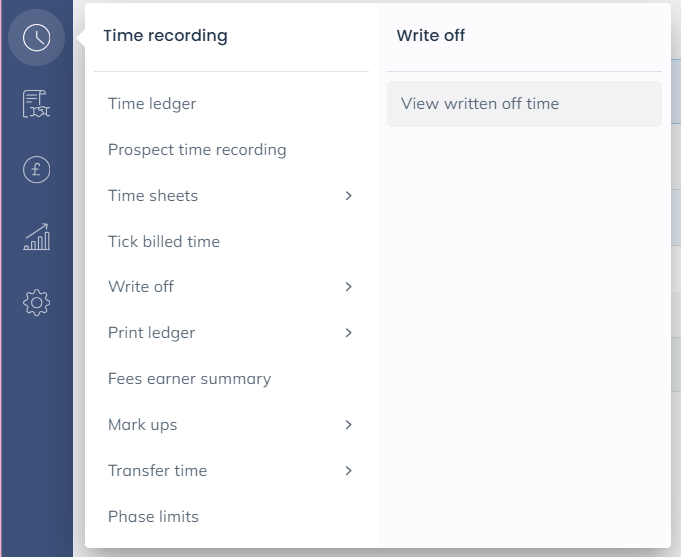Open the legal scales document sidebar icon
This screenshot has width=681, height=557.
(36, 104)
